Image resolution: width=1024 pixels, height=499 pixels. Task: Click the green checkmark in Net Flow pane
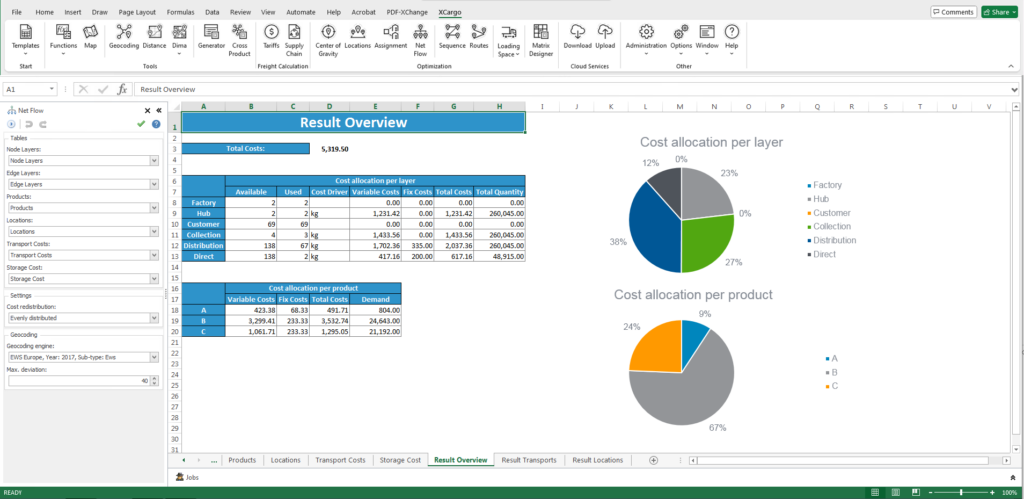pos(141,124)
